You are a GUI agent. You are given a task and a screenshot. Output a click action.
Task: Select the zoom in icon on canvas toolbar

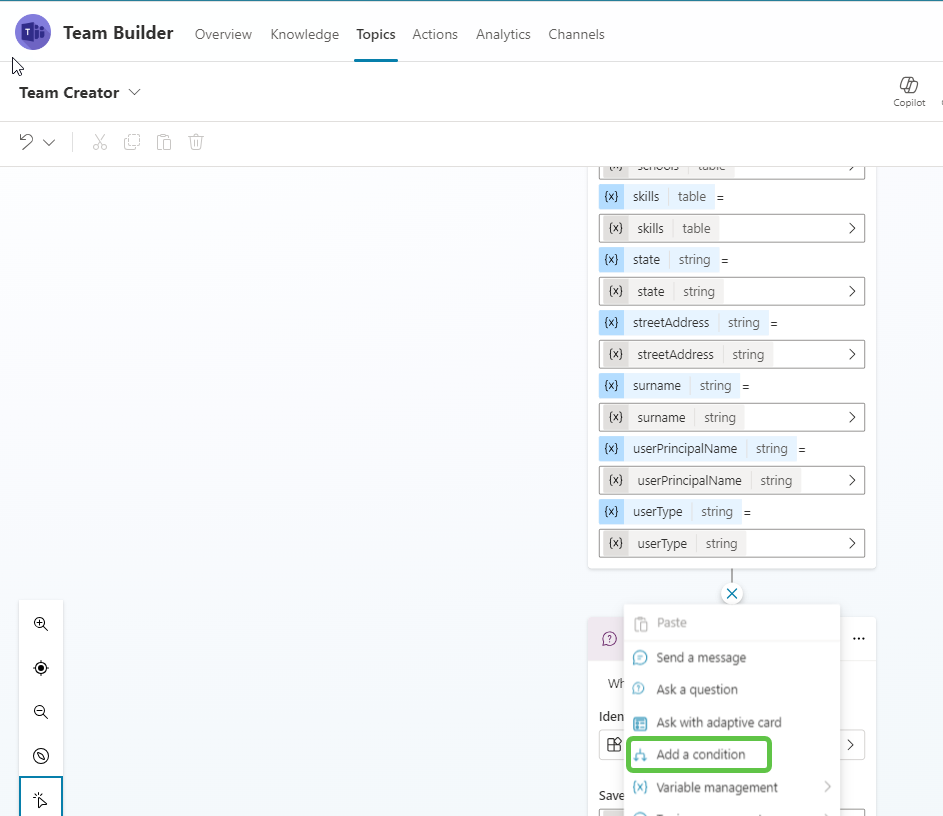point(41,623)
